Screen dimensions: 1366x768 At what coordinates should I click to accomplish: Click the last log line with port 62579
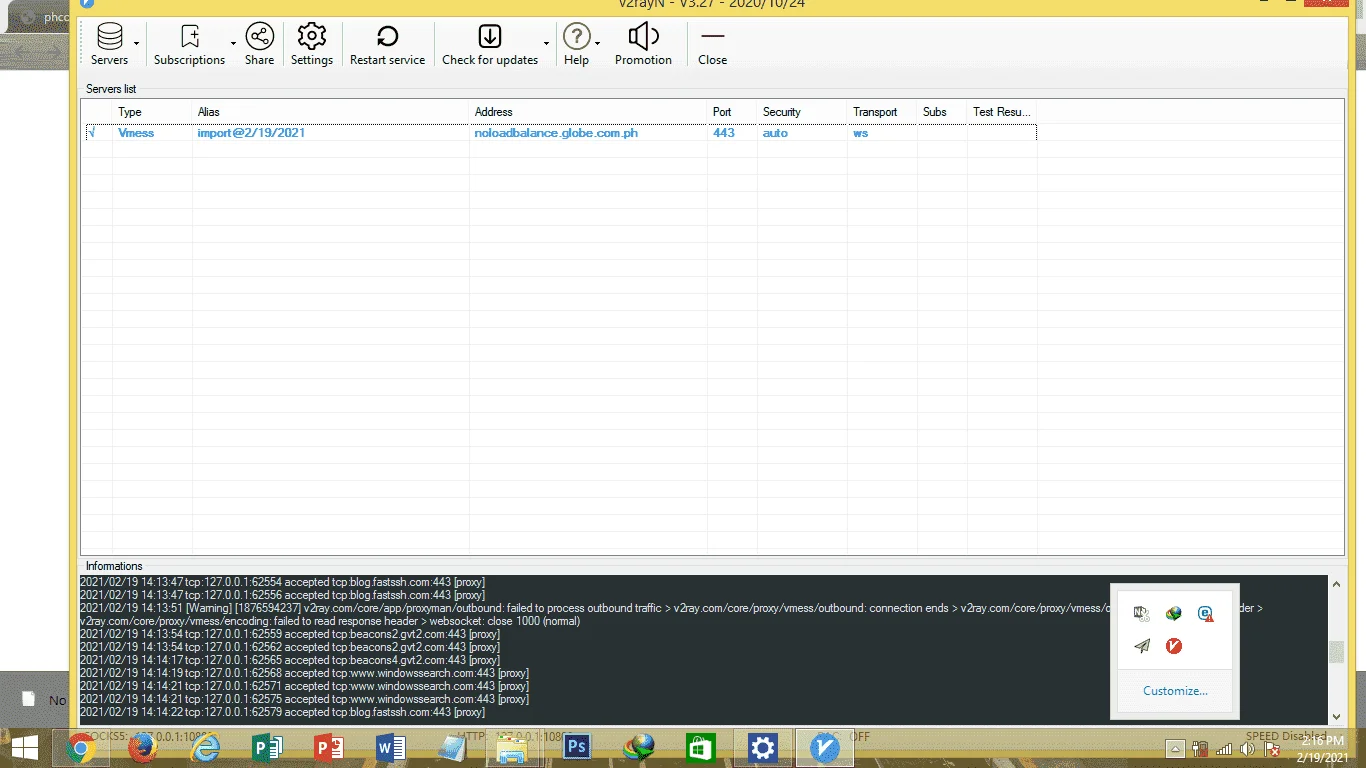(282, 712)
